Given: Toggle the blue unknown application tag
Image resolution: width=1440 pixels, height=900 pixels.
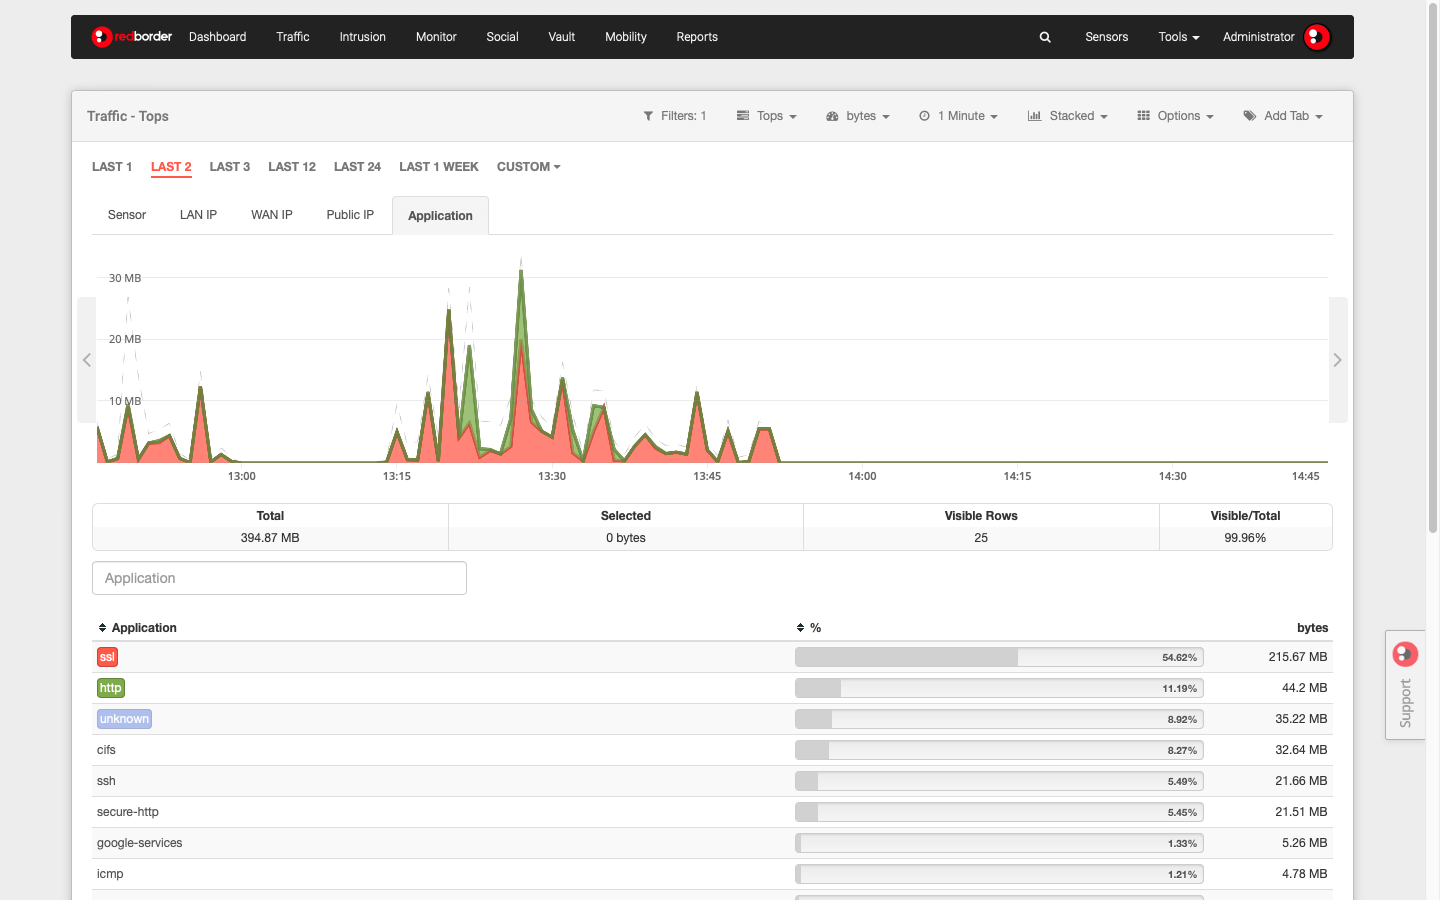Looking at the screenshot, I should (124, 719).
